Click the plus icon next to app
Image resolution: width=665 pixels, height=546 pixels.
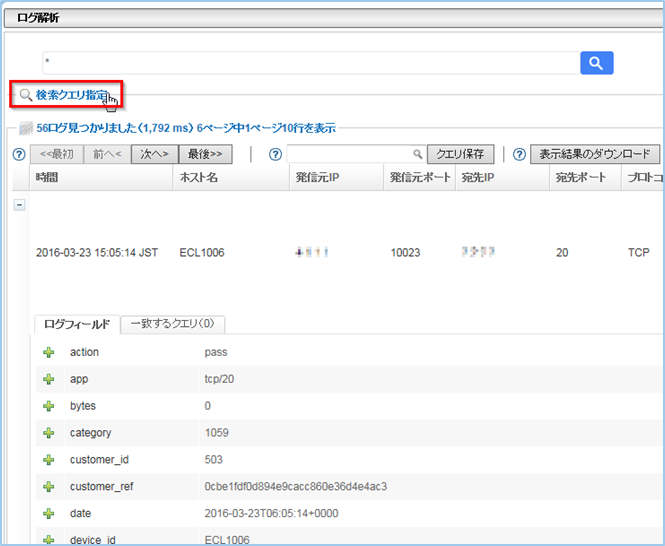click(48, 379)
